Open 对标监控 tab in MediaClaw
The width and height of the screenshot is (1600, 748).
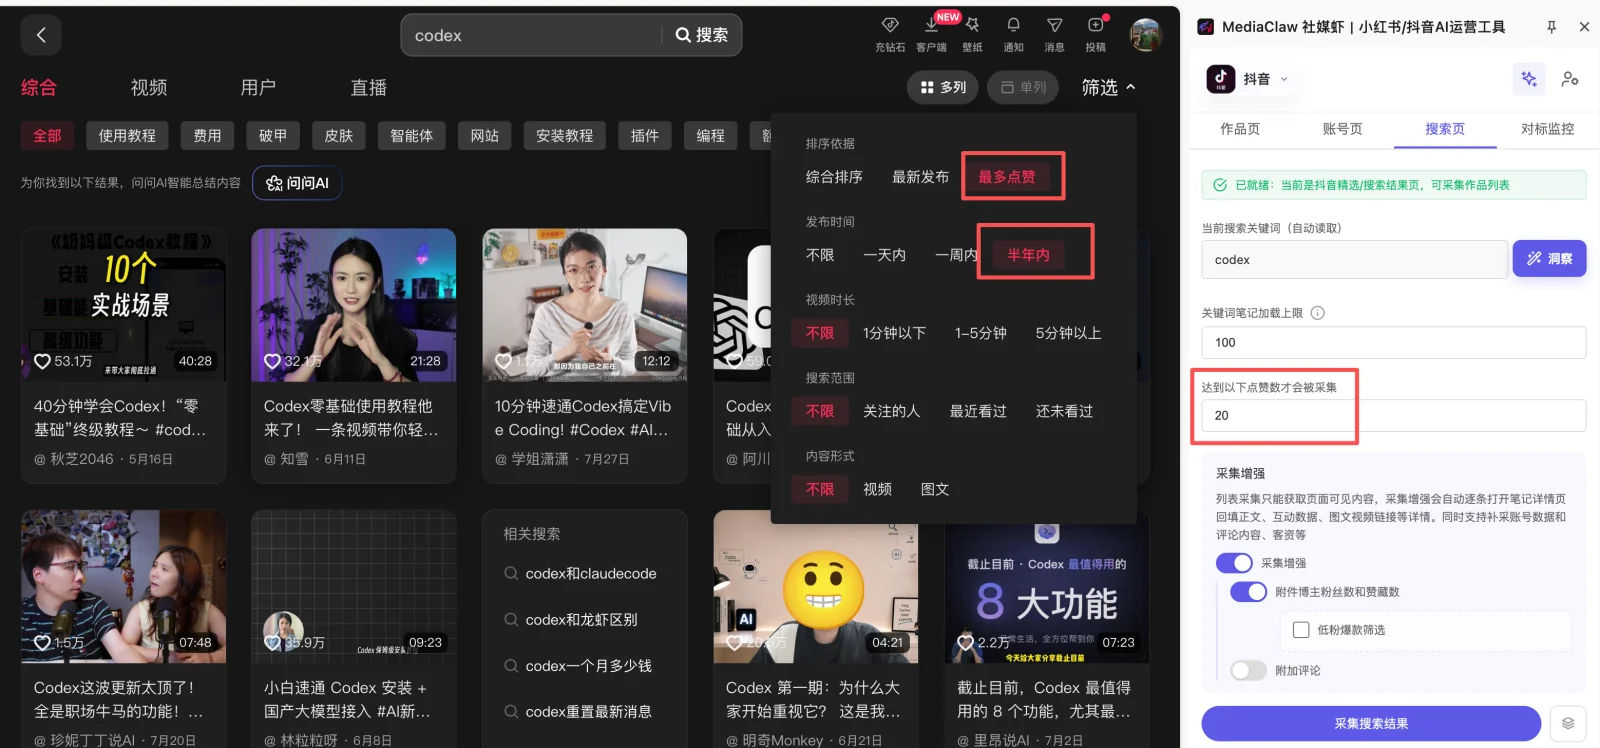(x=1547, y=128)
